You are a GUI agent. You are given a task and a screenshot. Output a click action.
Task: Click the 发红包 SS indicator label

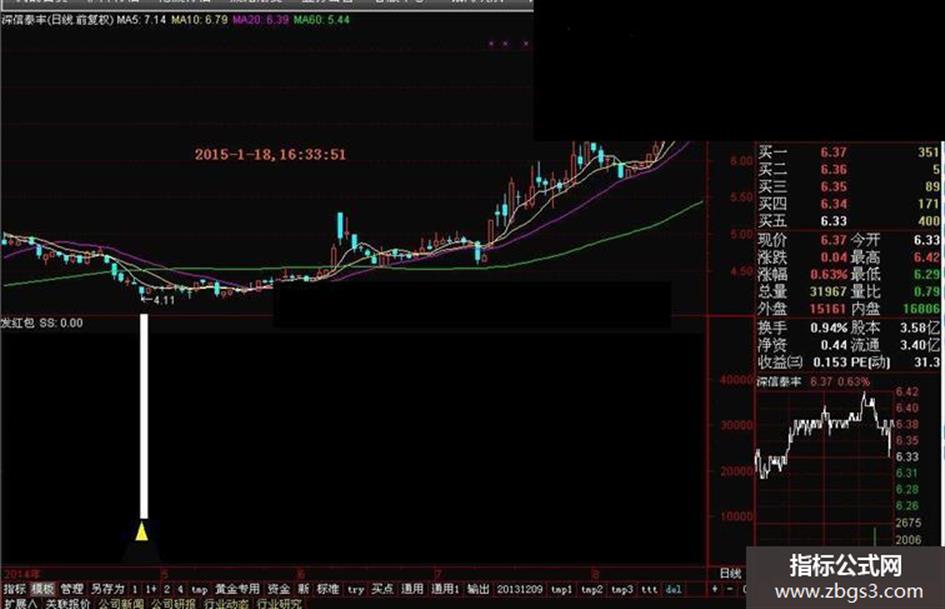pyautogui.click(x=42, y=323)
